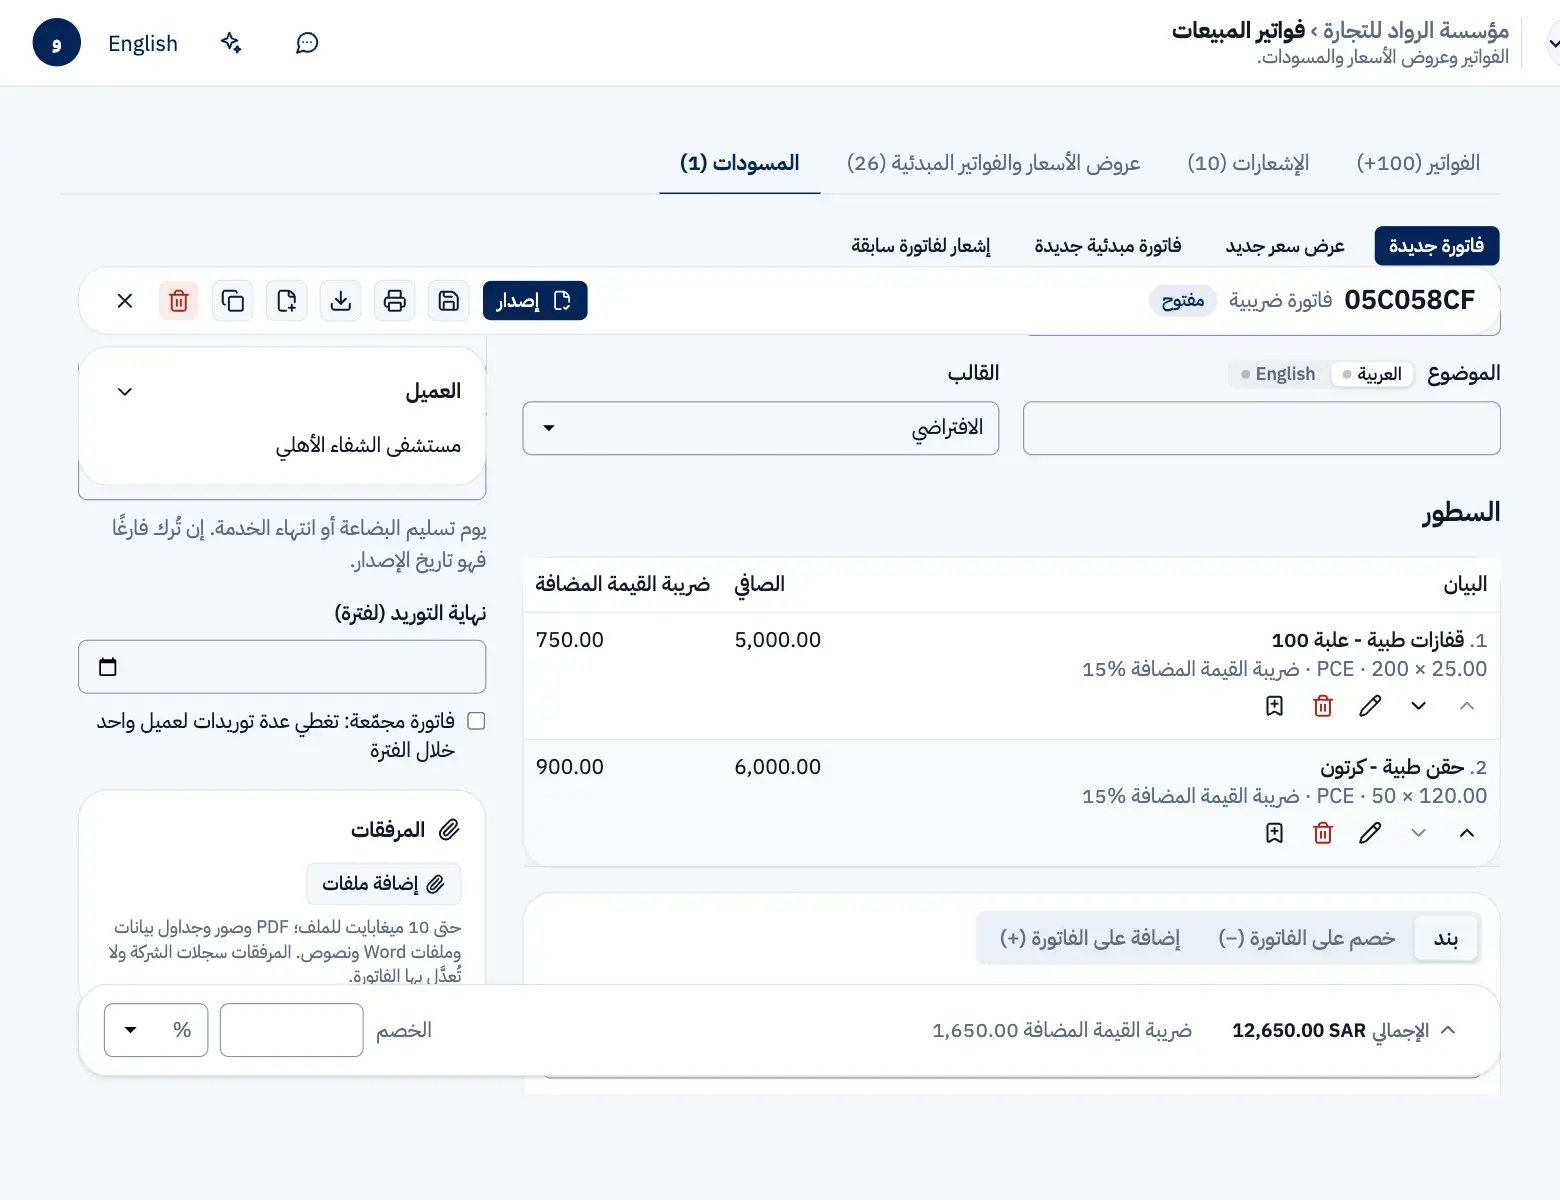Click عرض سعر جديد button
The image size is (1560, 1200).
coord(1285,246)
